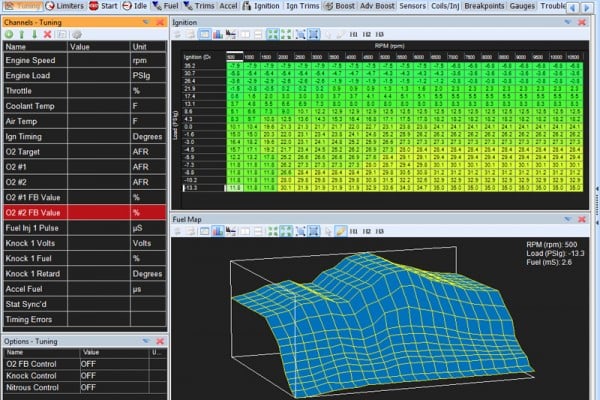Select bar chart 3D view in Fuel Map toolbar
Viewport: 600px width, 400px height.
pyautogui.click(x=218, y=231)
